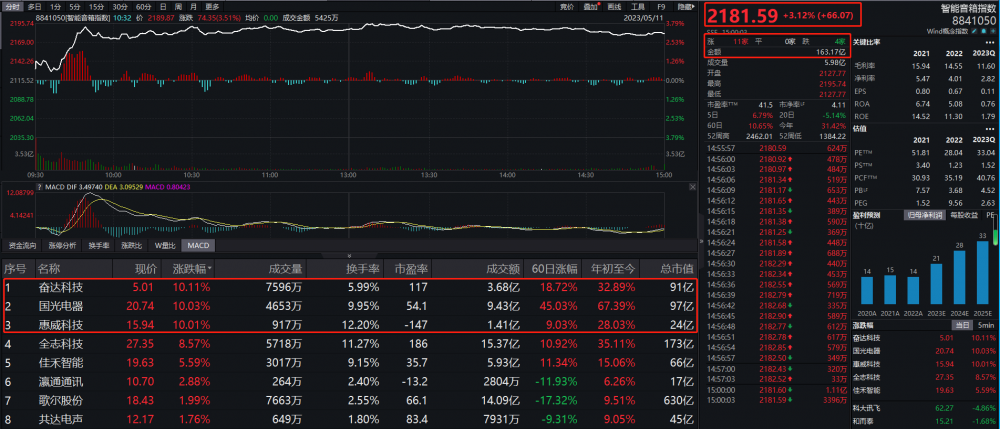Screen dimensions: 1000x429
Task: Switch to the 资金流向 indicator tab
Action: (22, 244)
